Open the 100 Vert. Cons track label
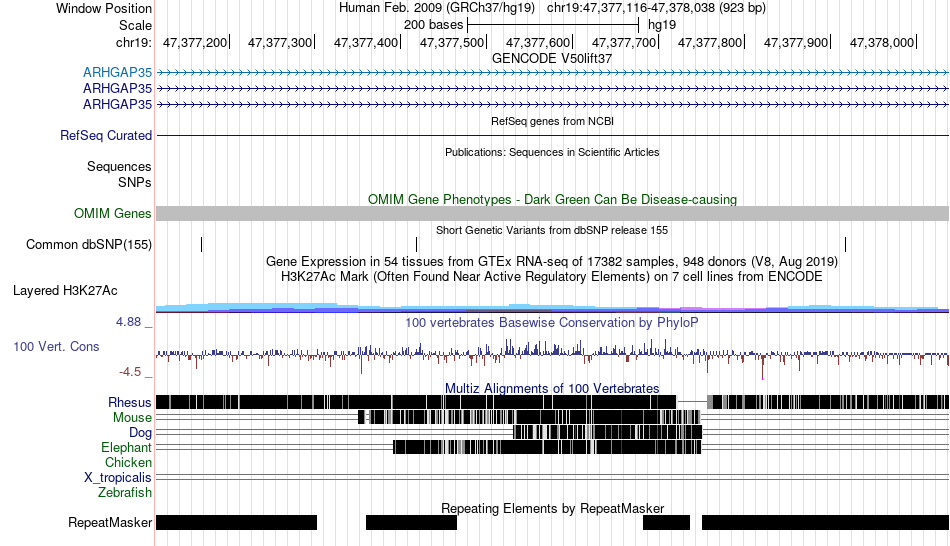Screen dimensions: 950x546 pyautogui.click(x=56, y=347)
